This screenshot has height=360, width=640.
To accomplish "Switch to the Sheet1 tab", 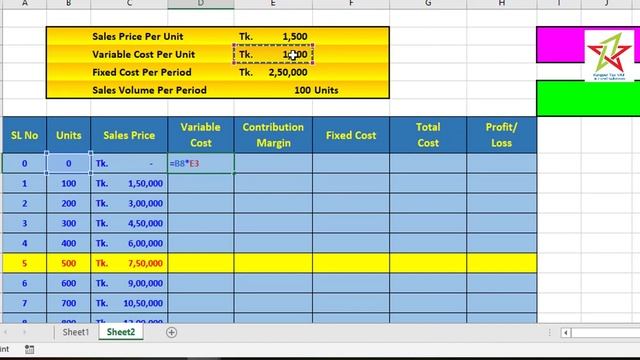I will pyautogui.click(x=76, y=332).
